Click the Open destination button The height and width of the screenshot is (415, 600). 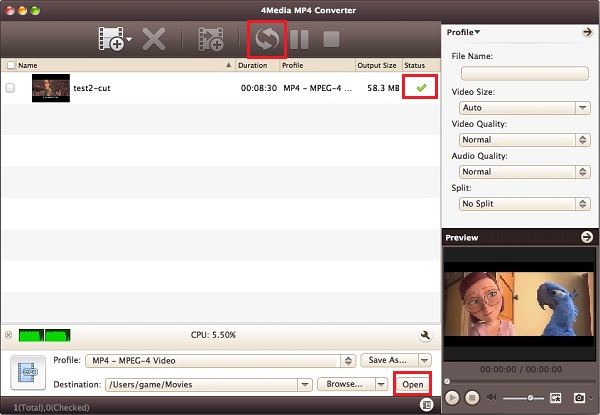point(412,384)
